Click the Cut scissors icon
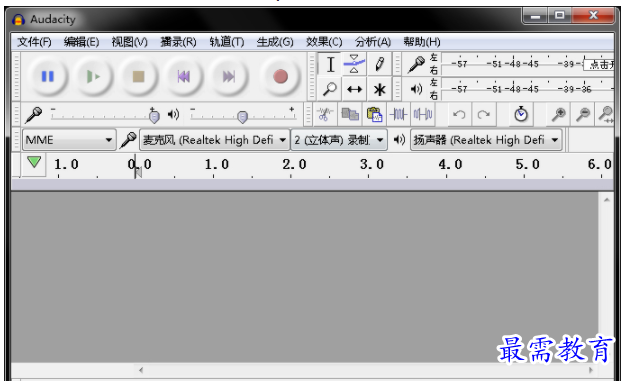The height and width of the screenshot is (381, 621). pos(325,115)
